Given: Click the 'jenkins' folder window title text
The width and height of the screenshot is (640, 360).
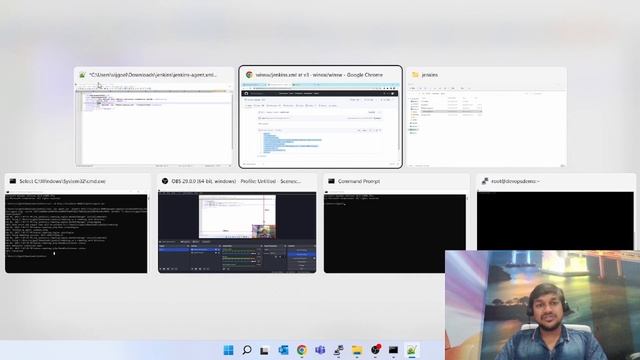Looking at the screenshot, I should (430, 75).
